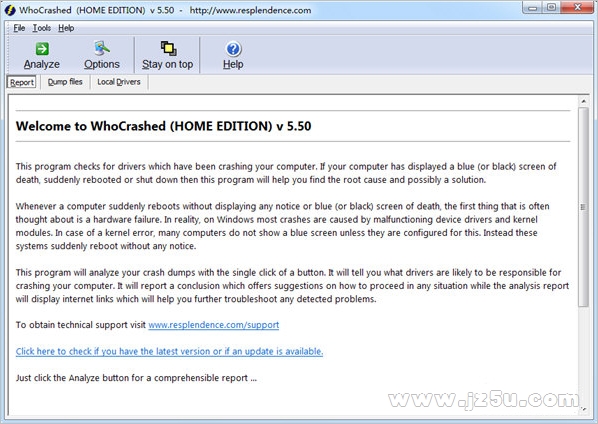This screenshot has height=424, width=598.
Task: Click the Stay on top label
Action: point(167,64)
